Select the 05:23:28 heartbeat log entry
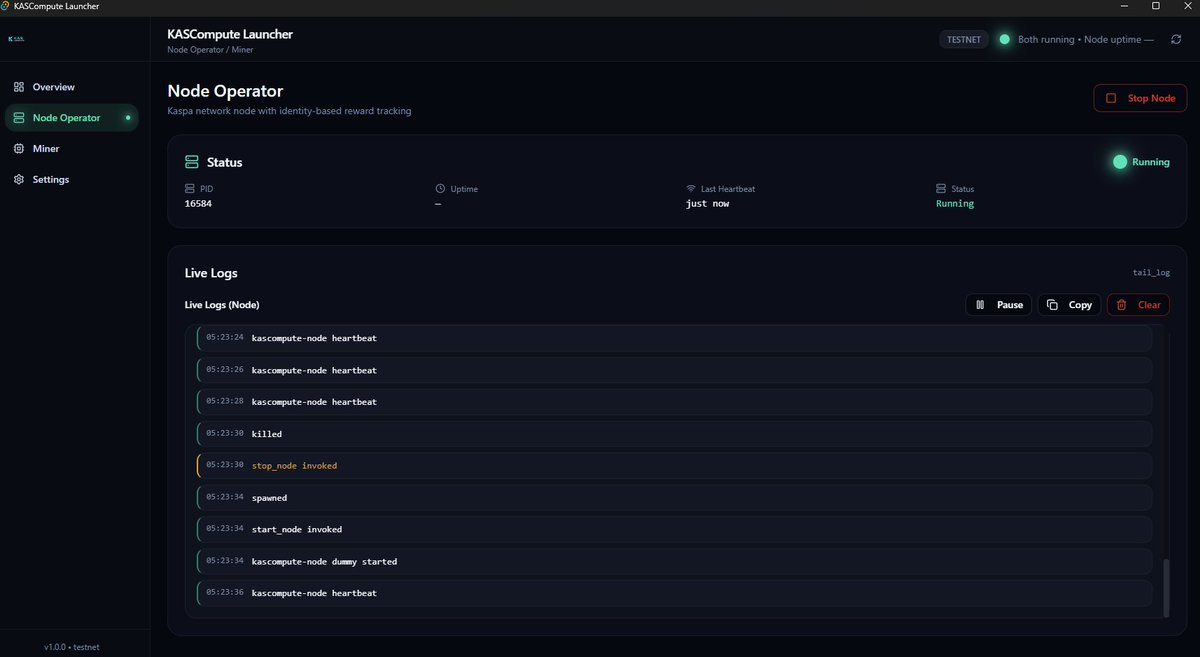Image resolution: width=1200 pixels, height=657 pixels. pos(674,402)
